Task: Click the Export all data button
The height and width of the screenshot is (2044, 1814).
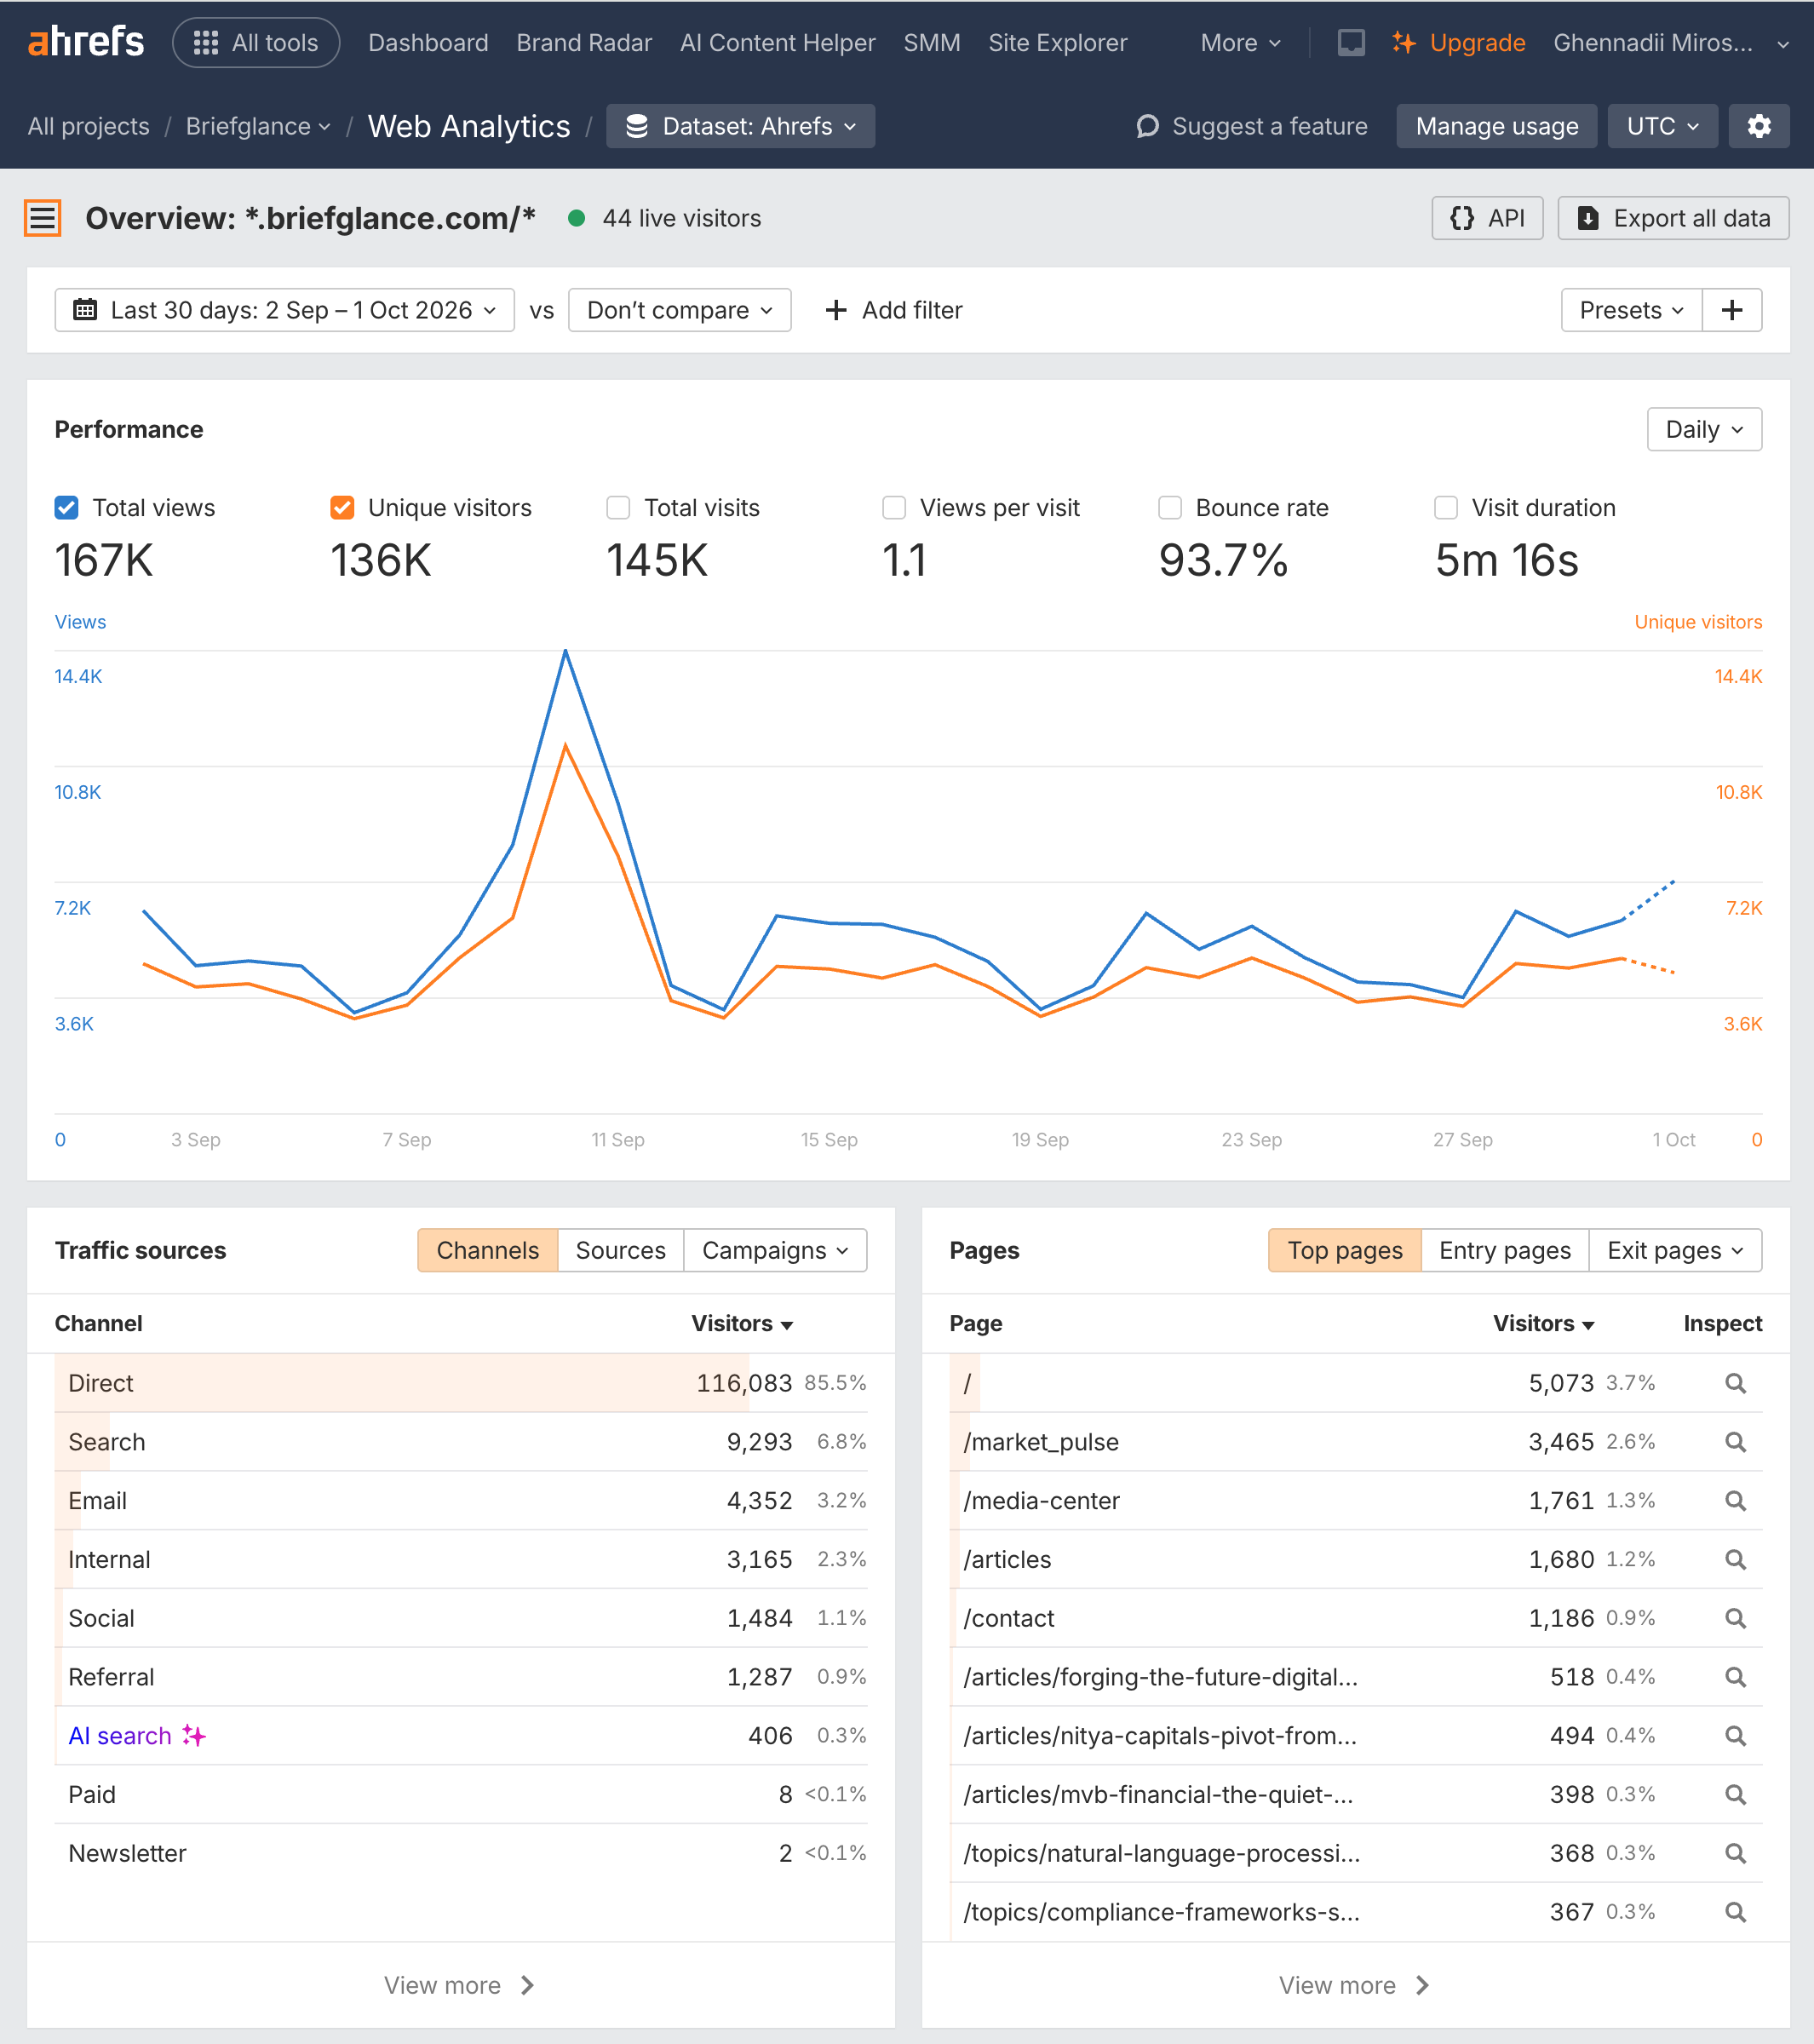Action: [1673, 218]
